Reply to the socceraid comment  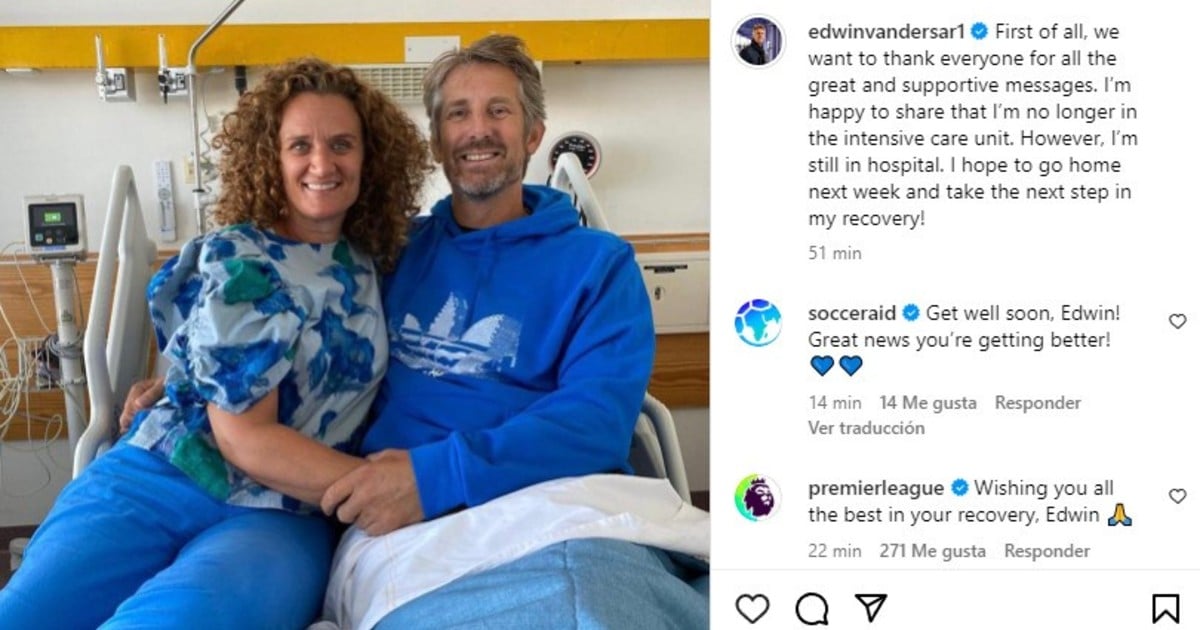click(1037, 403)
